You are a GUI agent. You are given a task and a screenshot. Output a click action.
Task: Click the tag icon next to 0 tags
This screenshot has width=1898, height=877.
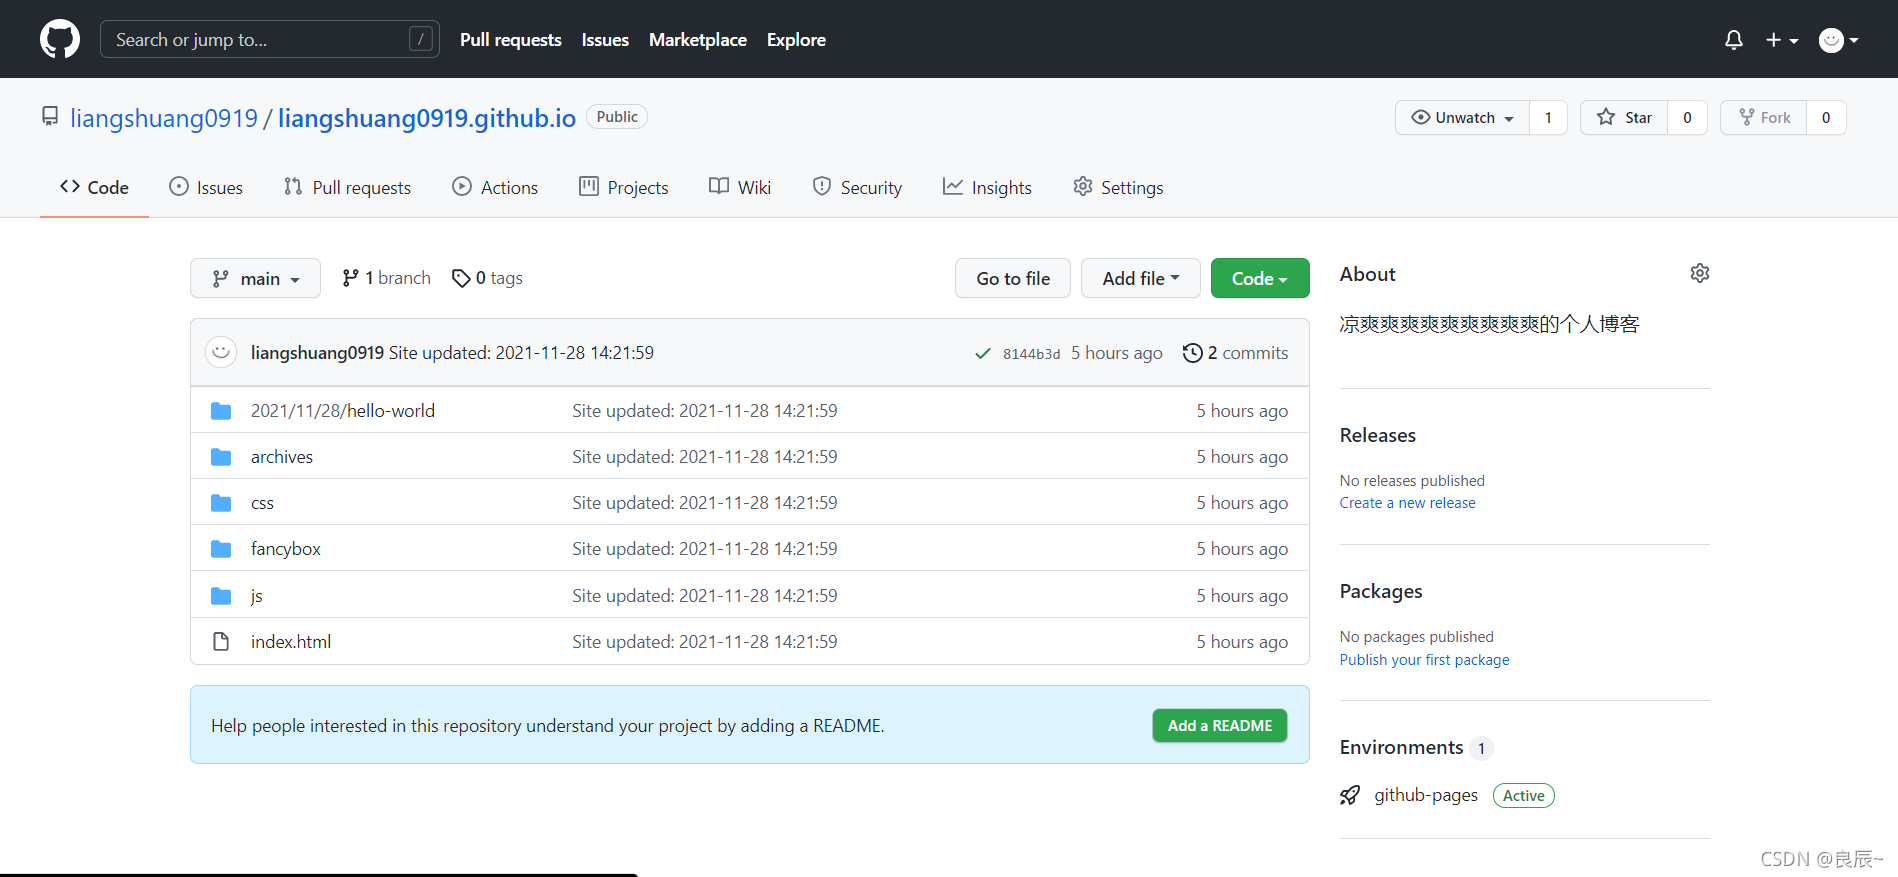461,278
